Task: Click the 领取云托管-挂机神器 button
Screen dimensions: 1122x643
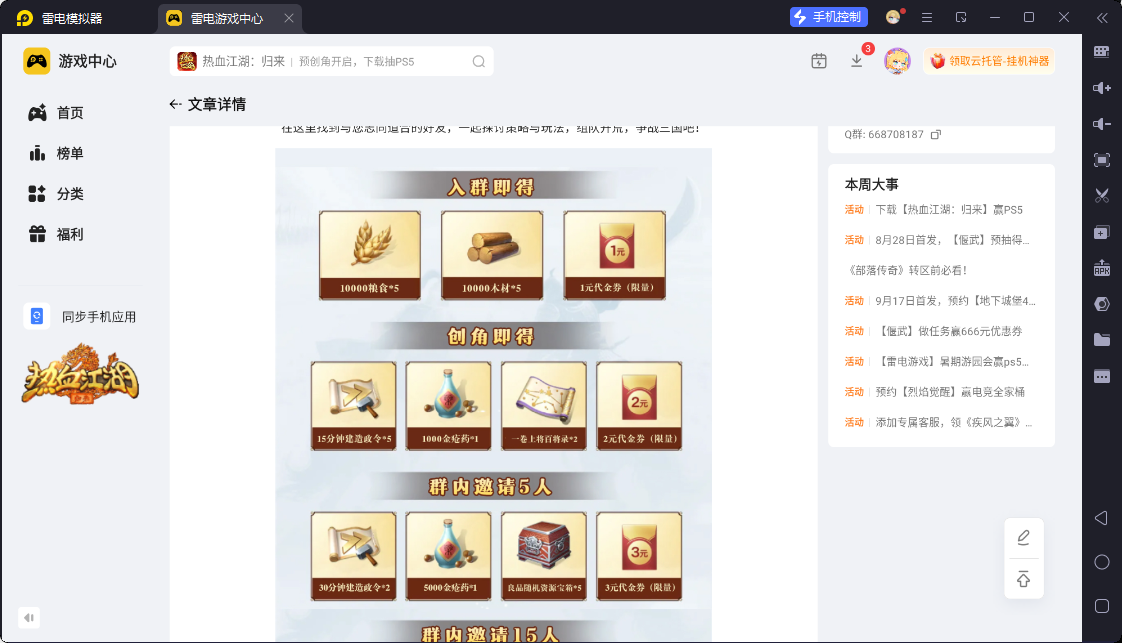Action: pos(989,62)
